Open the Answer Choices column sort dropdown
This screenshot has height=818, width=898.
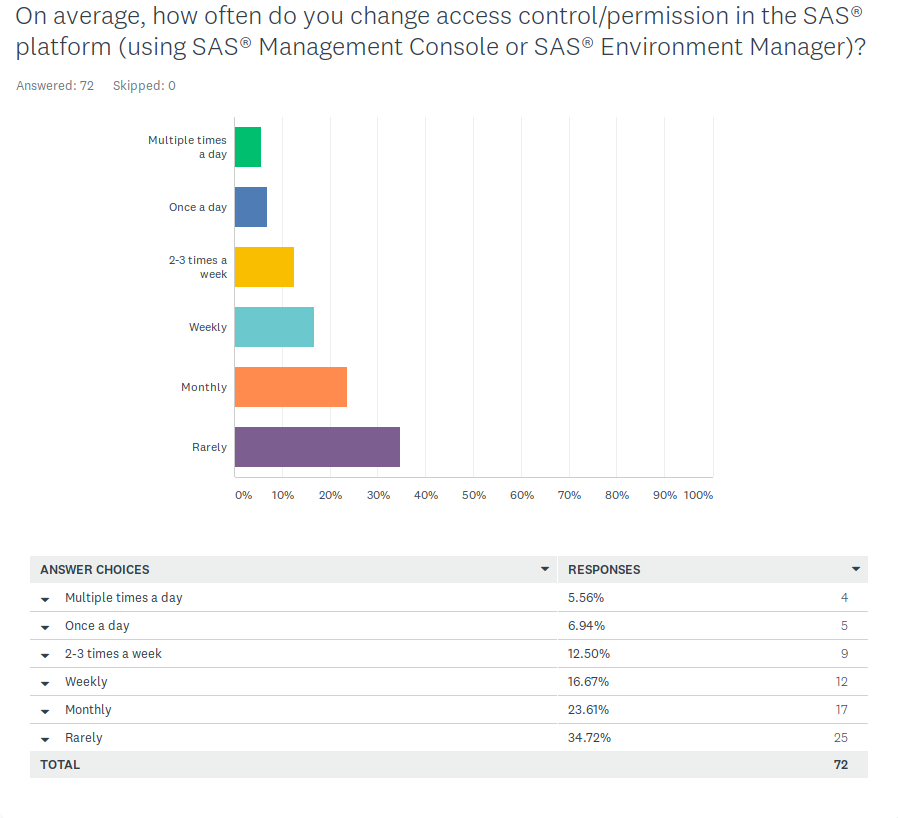click(x=545, y=569)
